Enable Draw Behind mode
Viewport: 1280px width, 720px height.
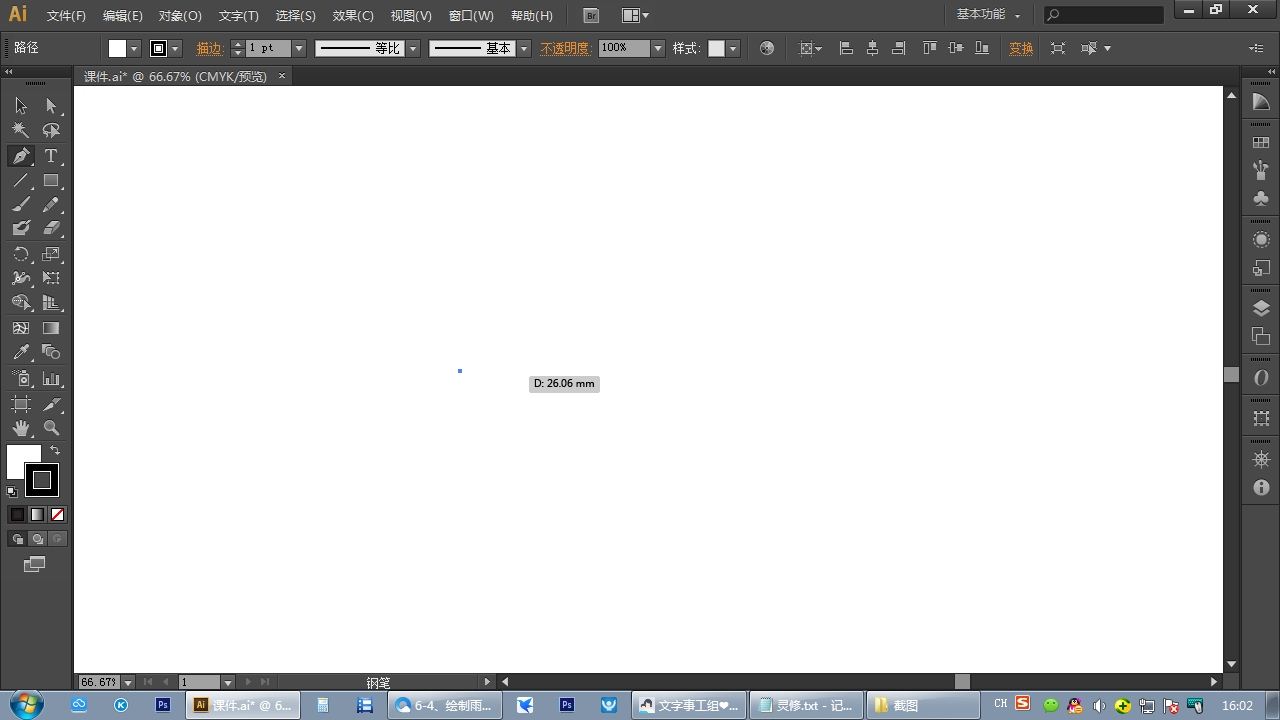37,539
